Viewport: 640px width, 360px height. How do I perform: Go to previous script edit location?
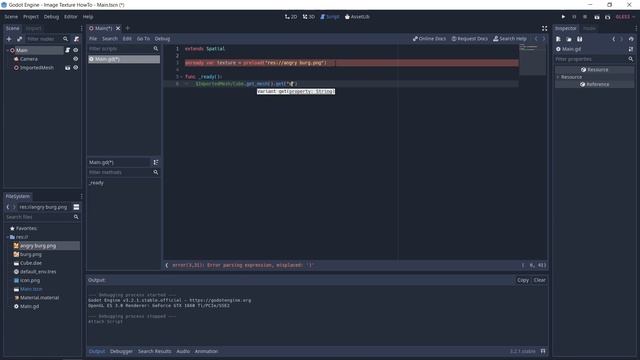coord(536,39)
